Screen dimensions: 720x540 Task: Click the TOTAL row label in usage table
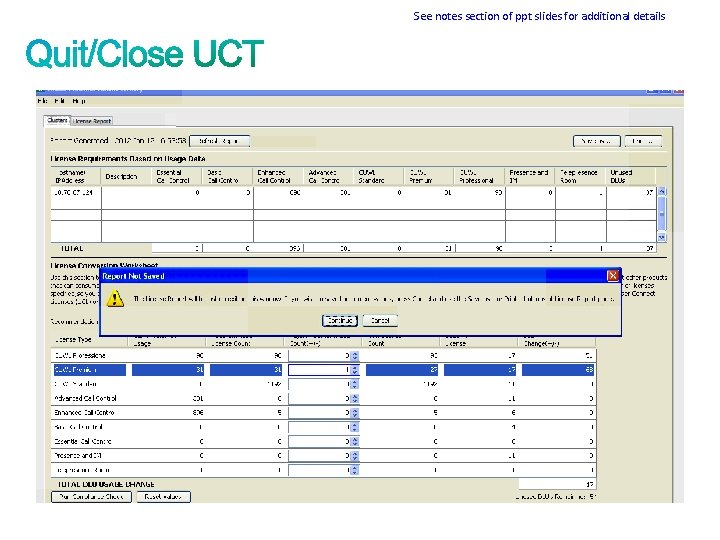tap(72, 248)
